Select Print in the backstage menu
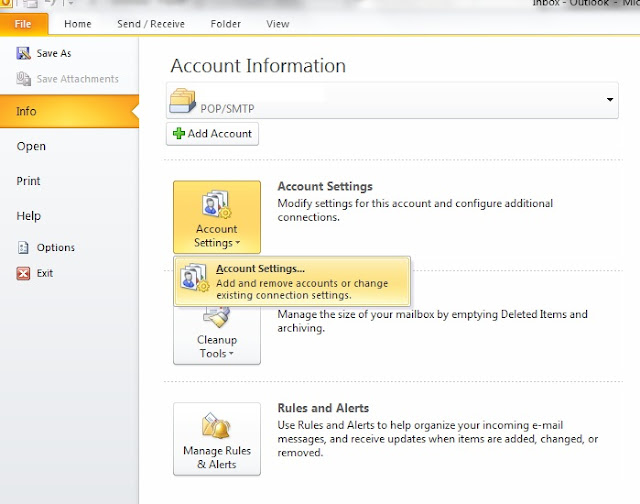The height and width of the screenshot is (504, 640). (x=28, y=181)
